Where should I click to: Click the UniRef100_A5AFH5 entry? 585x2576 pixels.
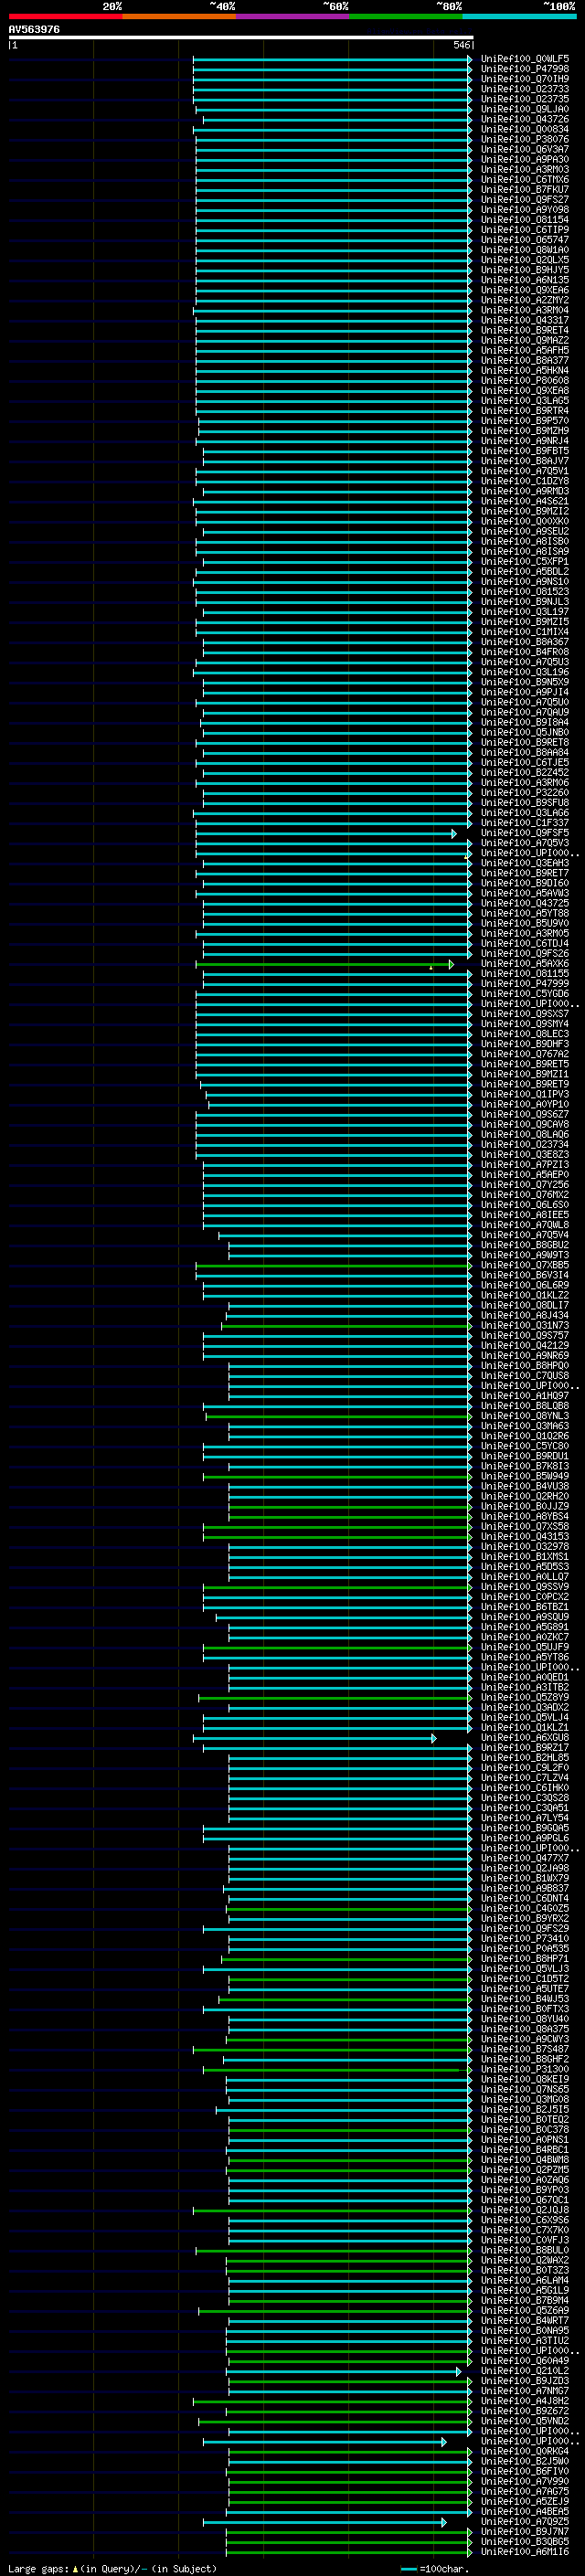525,350
